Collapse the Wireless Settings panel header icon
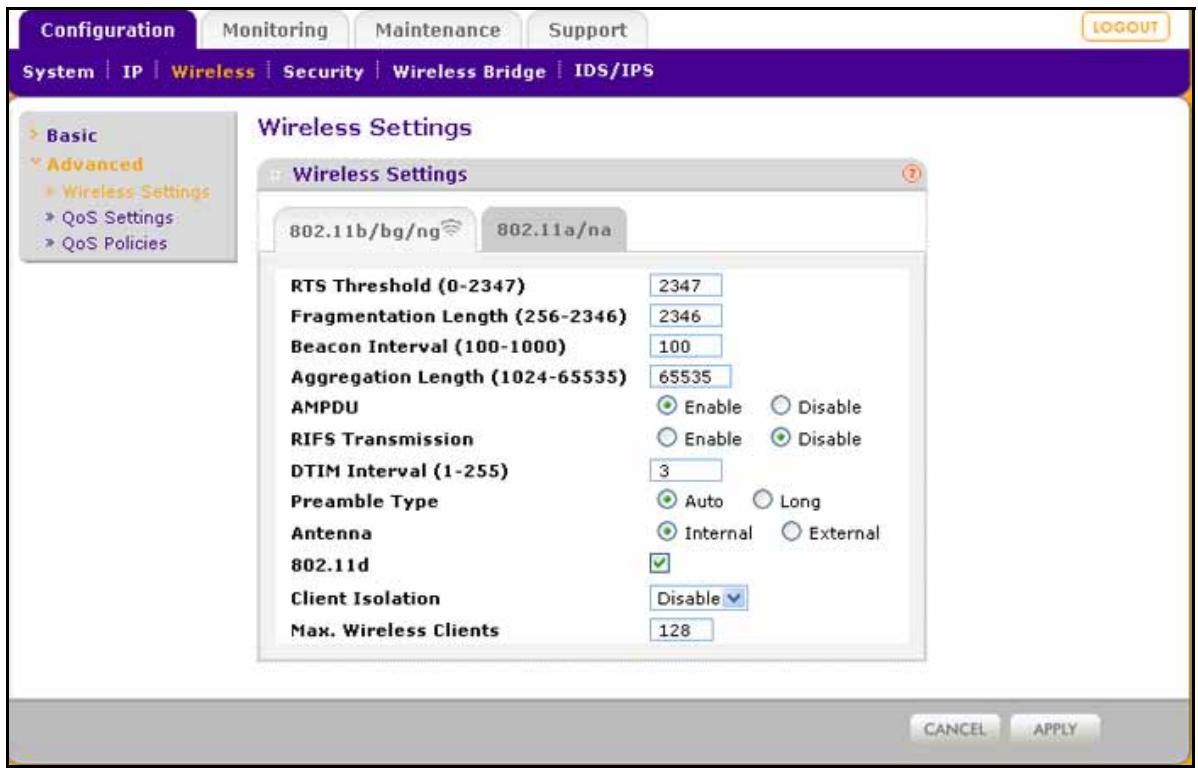 (276, 175)
